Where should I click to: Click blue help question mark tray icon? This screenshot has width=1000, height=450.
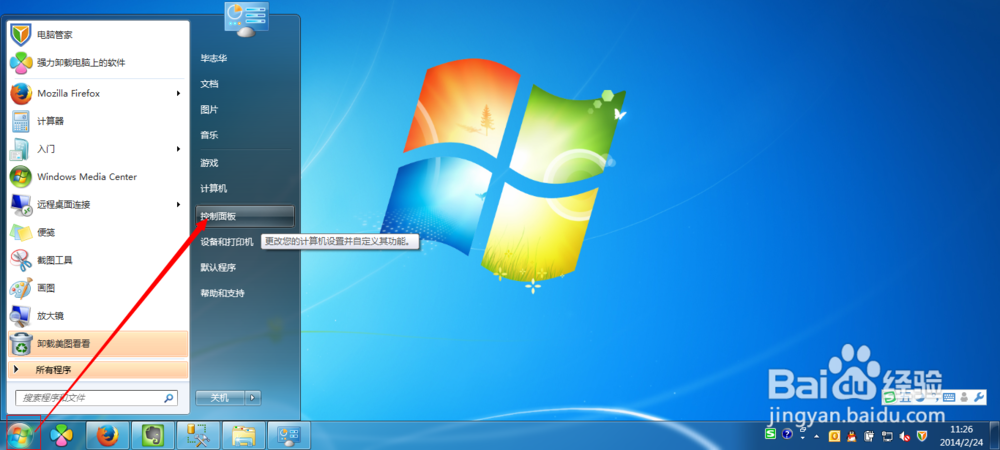[x=787, y=434]
